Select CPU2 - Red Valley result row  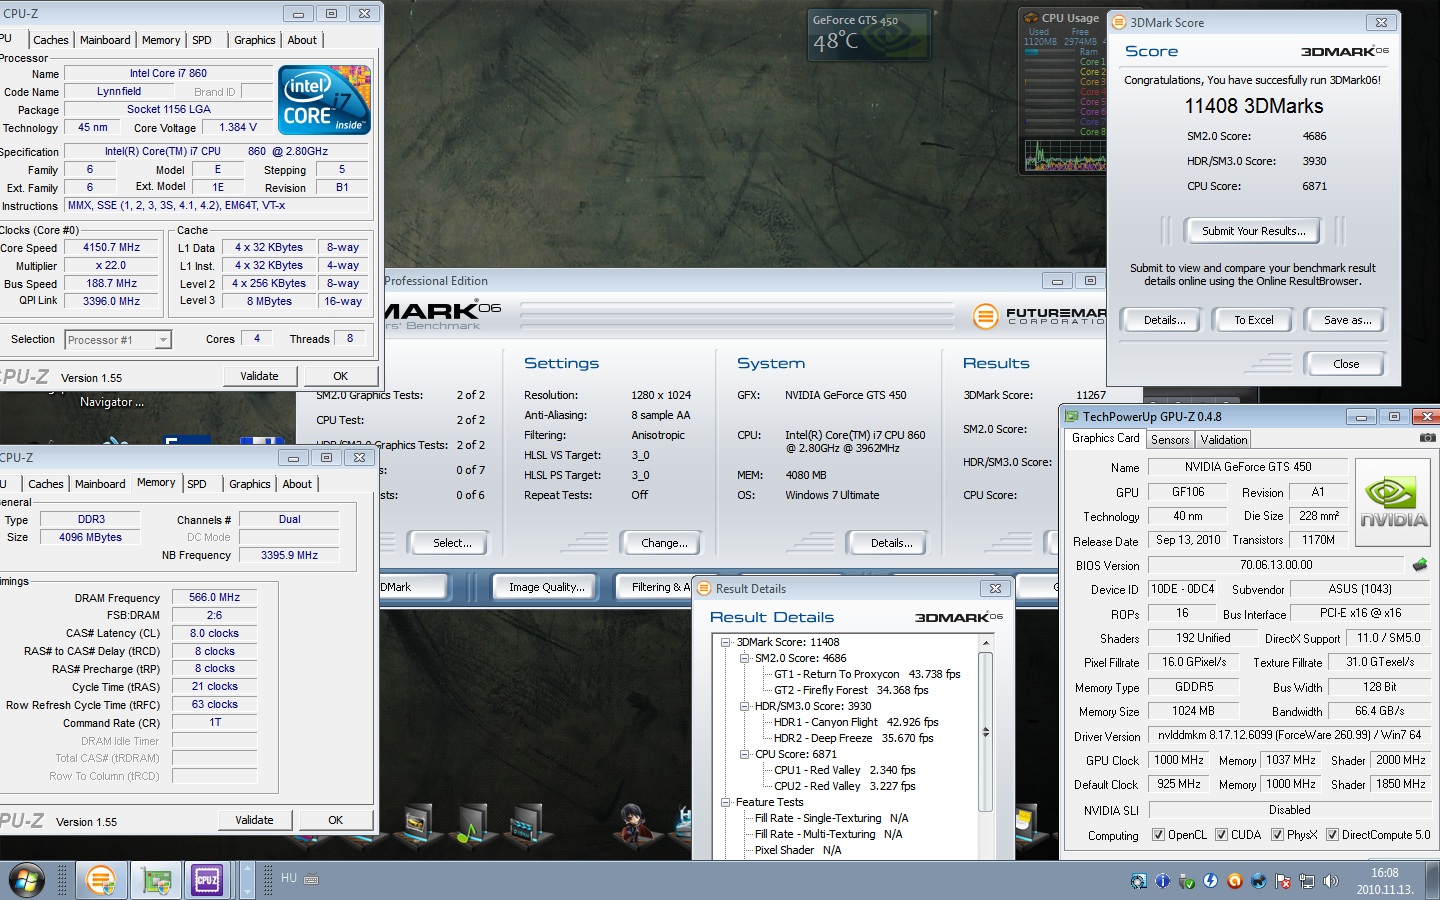(844, 786)
